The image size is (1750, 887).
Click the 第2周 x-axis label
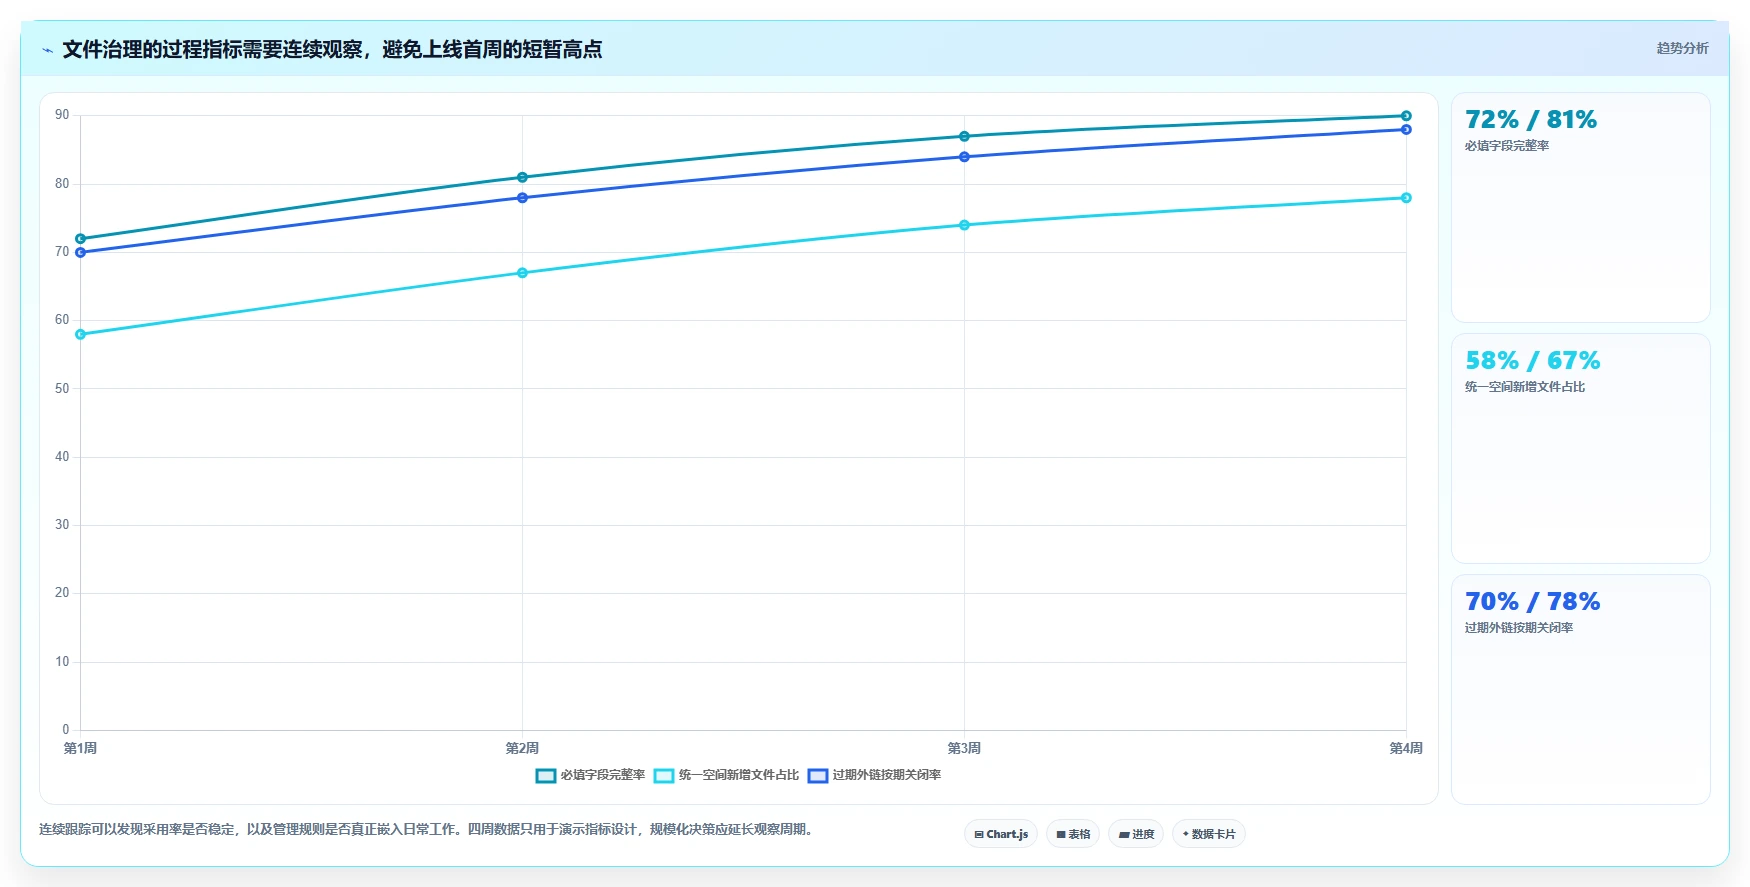click(522, 748)
